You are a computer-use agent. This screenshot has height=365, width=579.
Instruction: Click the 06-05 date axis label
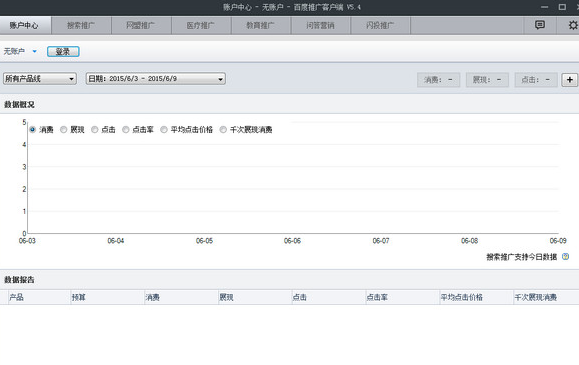tap(204, 241)
